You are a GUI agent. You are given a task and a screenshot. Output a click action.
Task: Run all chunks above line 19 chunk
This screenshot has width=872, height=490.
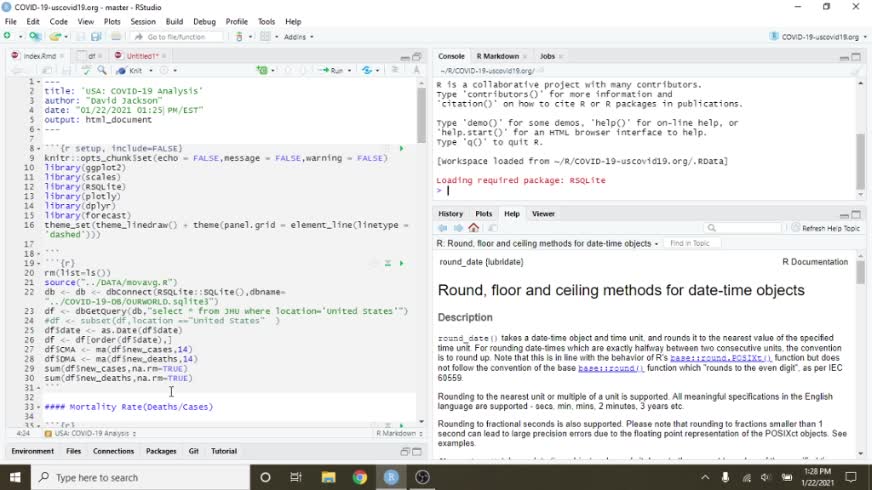click(388, 263)
